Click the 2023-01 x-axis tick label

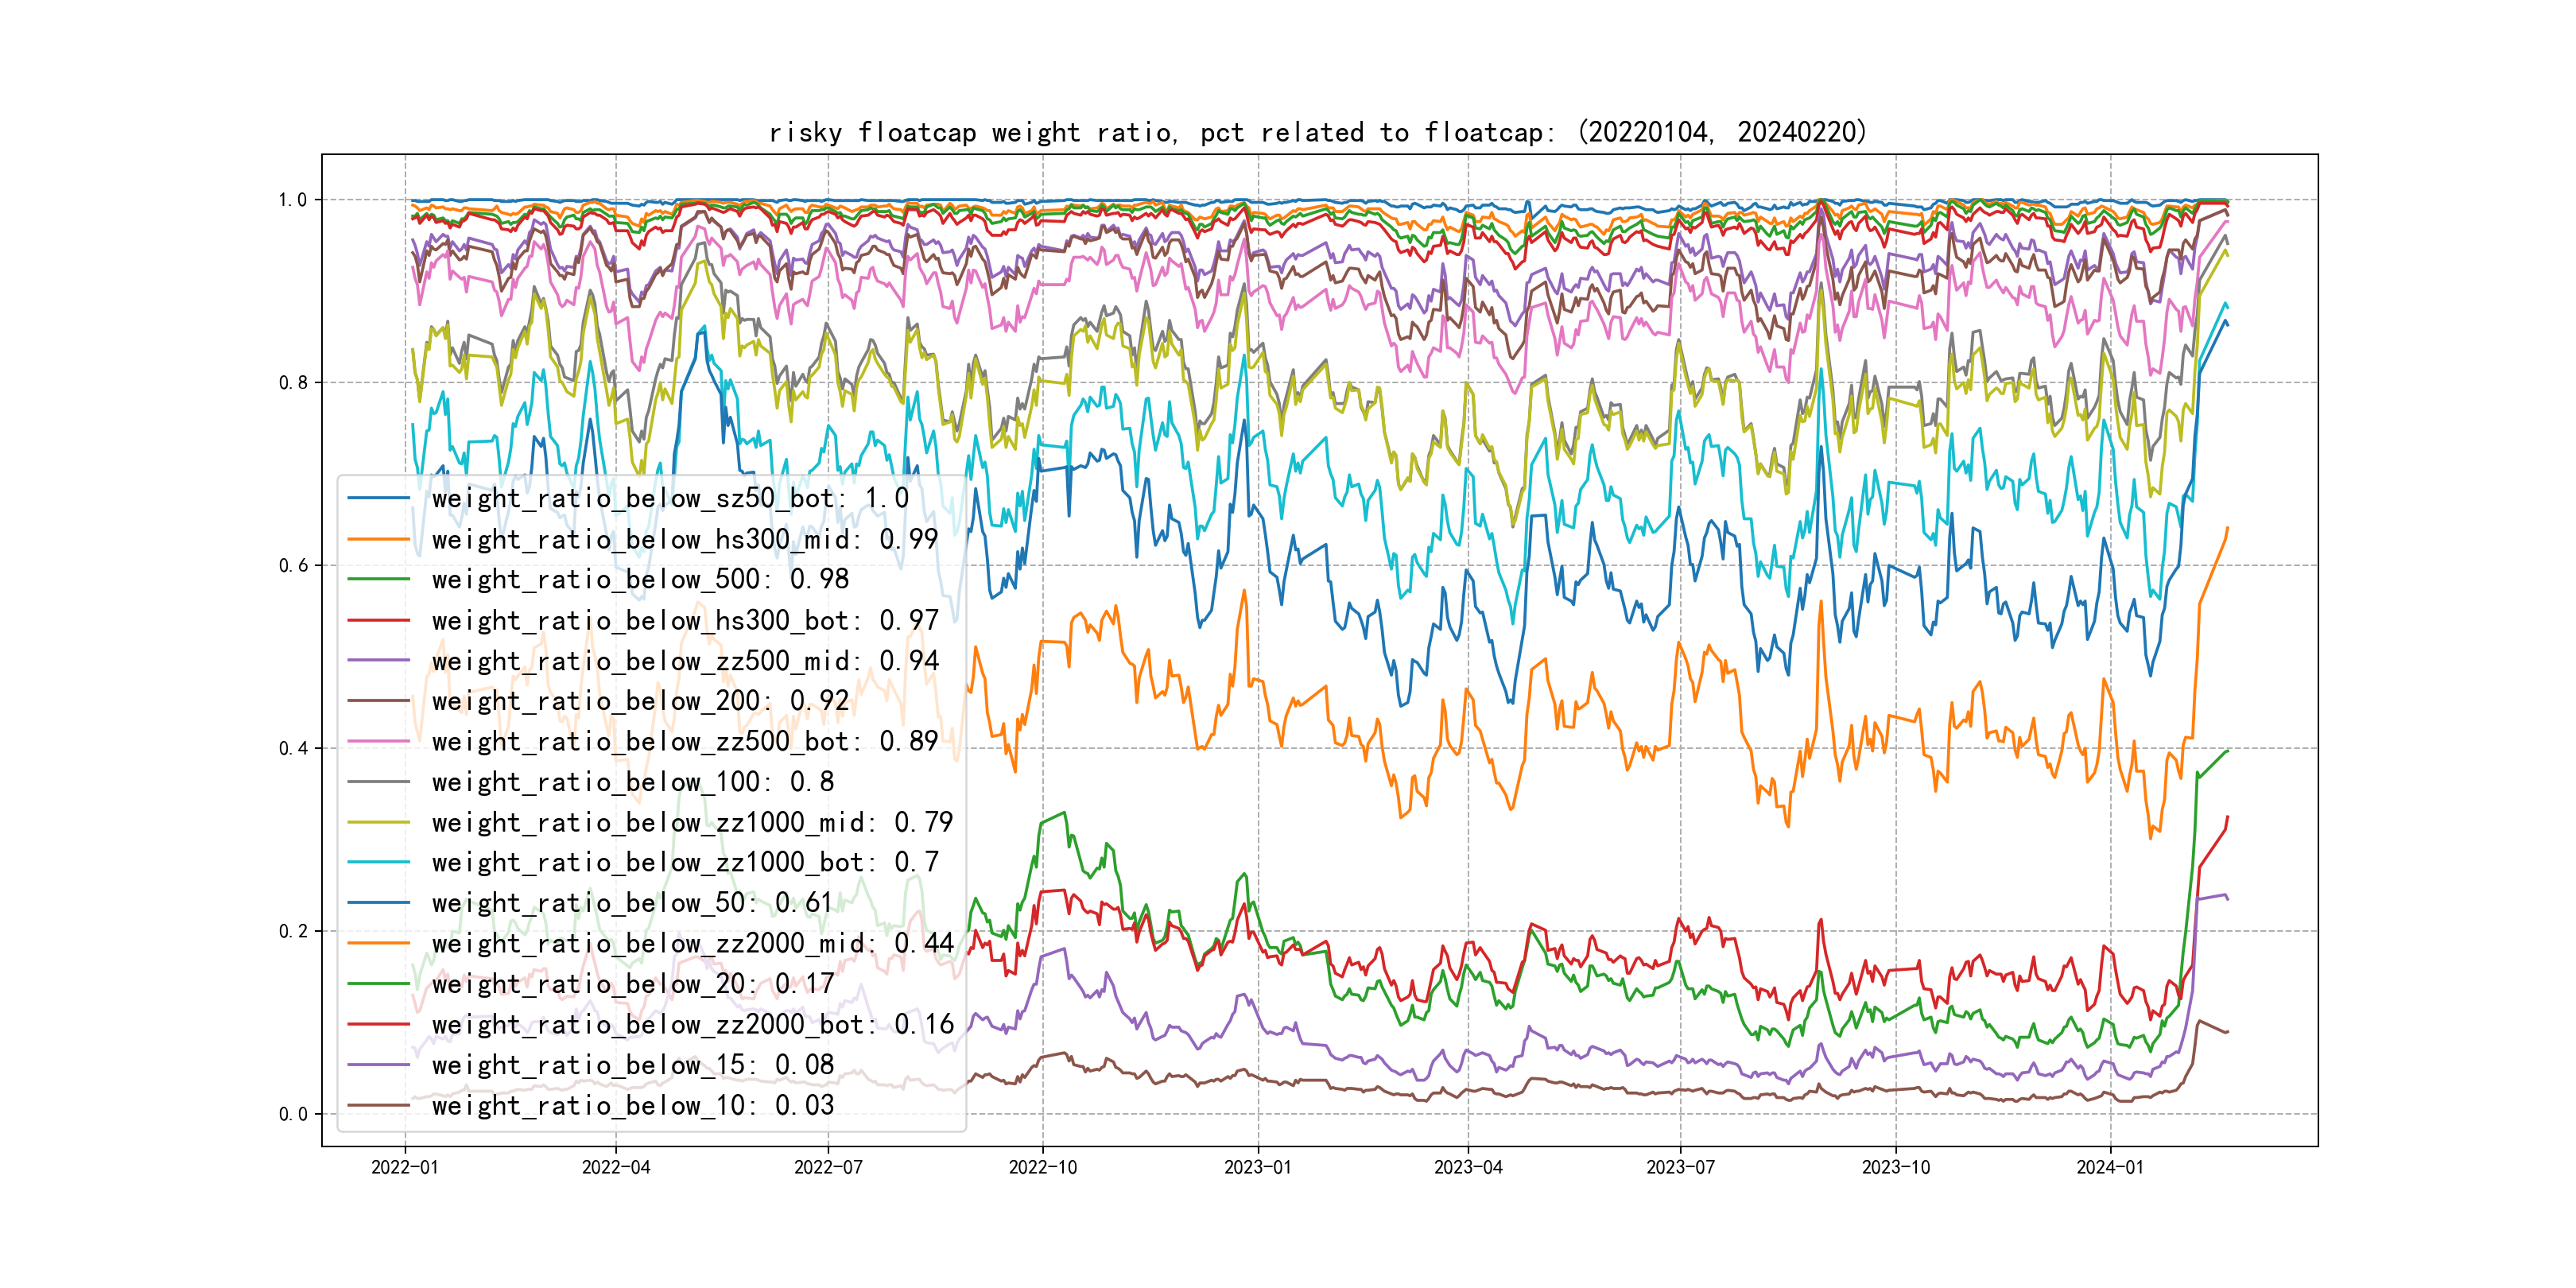tap(1257, 1167)
